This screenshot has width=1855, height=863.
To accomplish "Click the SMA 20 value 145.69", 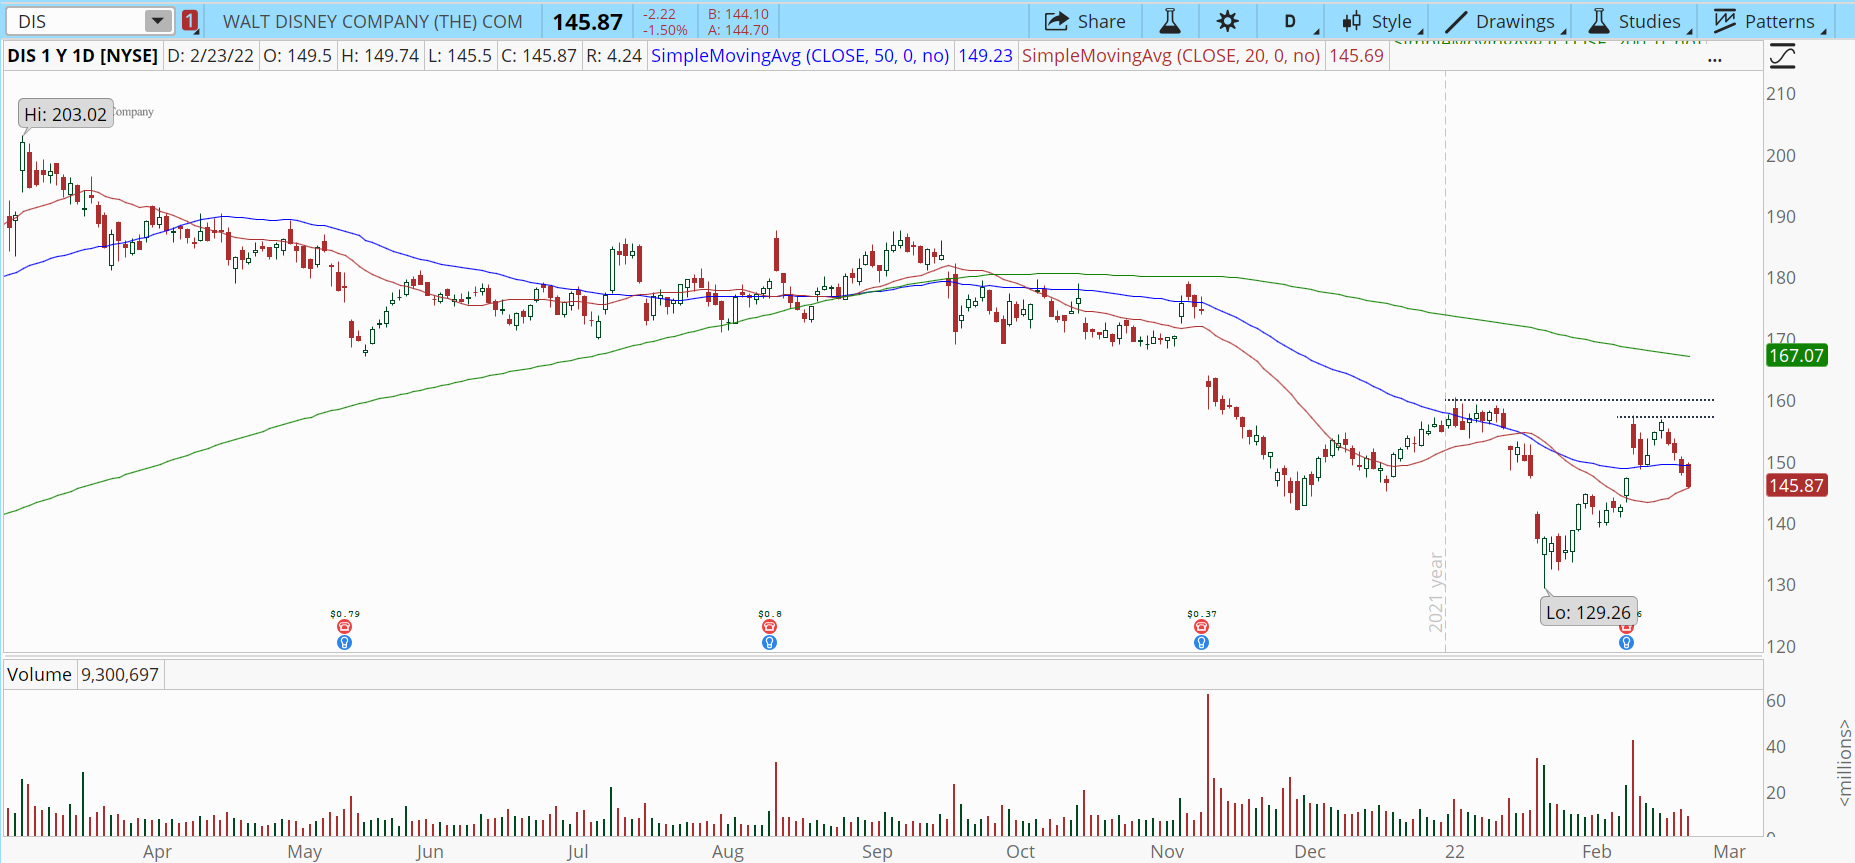I will pos(1356,56).
